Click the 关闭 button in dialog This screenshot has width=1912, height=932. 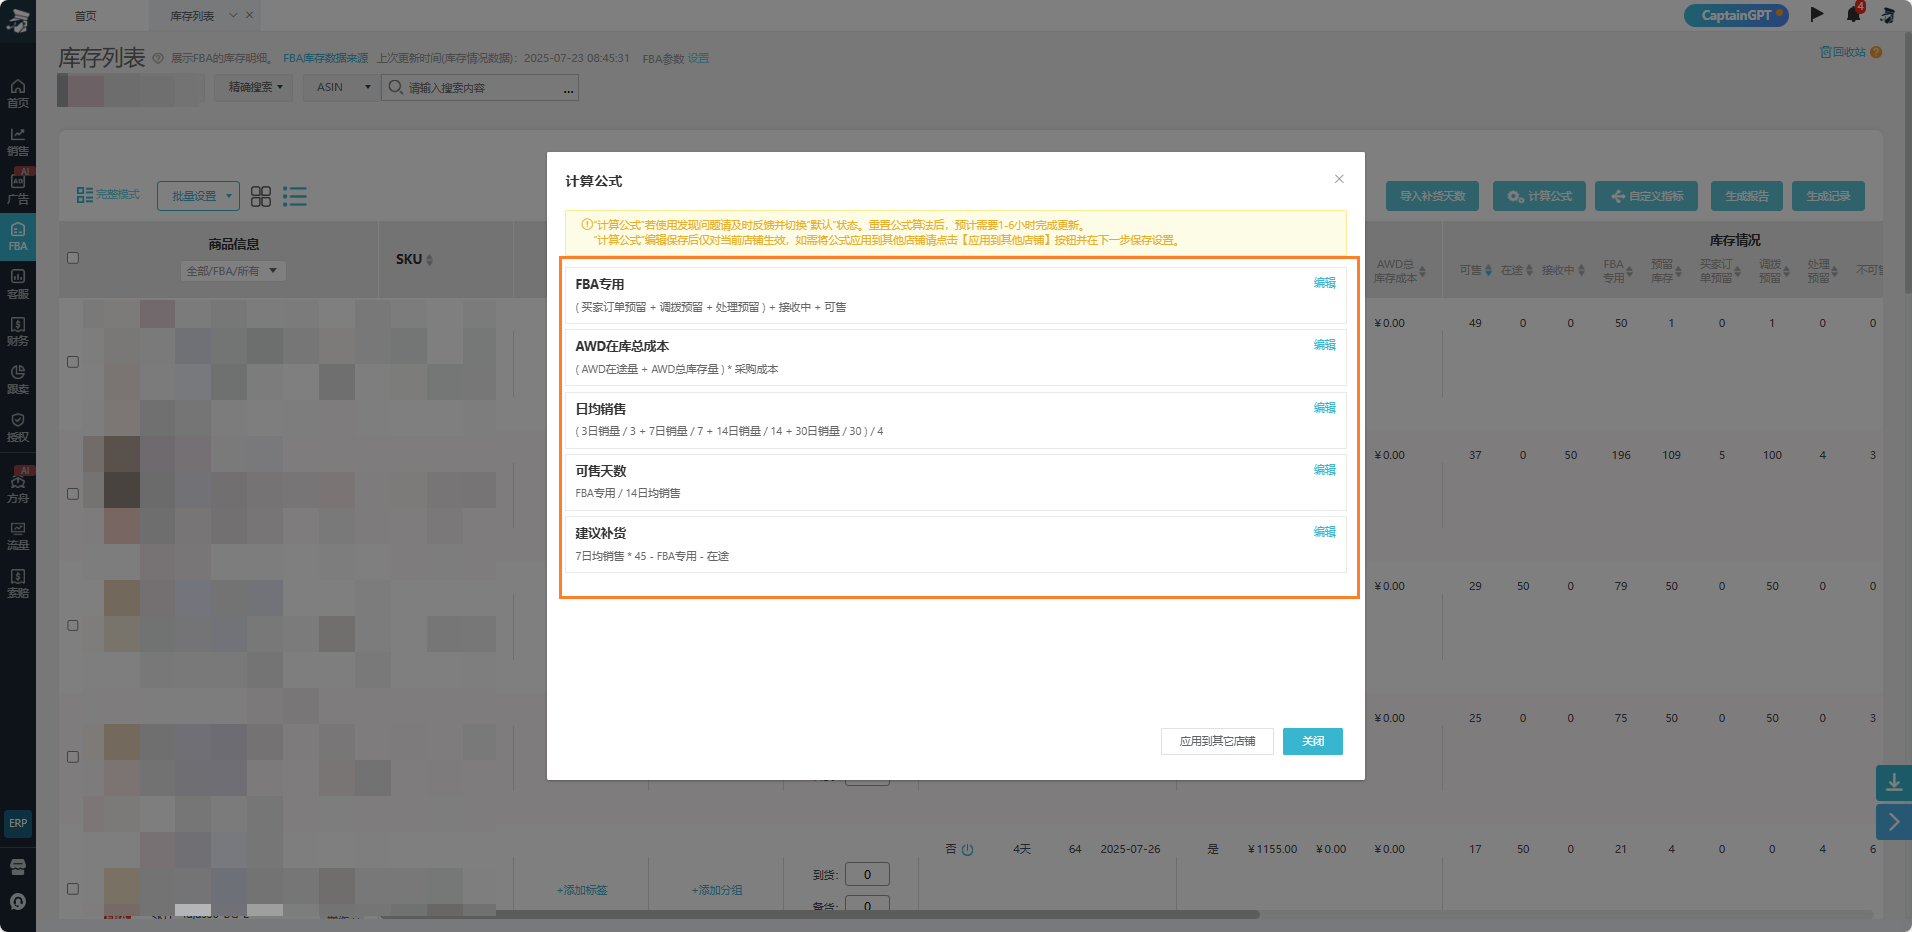tap(1313, 741)
